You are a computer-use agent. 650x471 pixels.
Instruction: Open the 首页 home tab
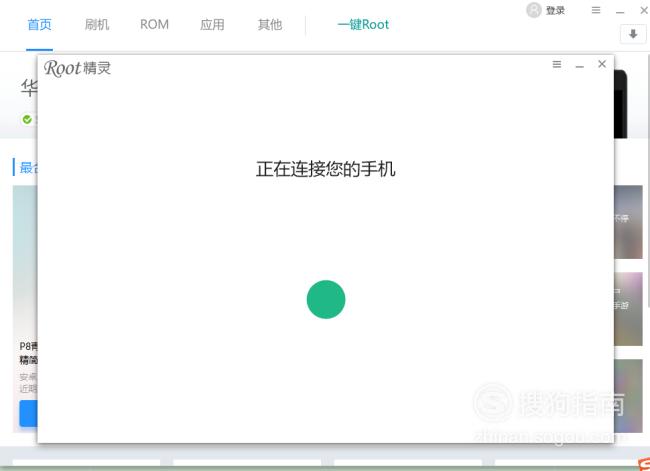(39, 24)
